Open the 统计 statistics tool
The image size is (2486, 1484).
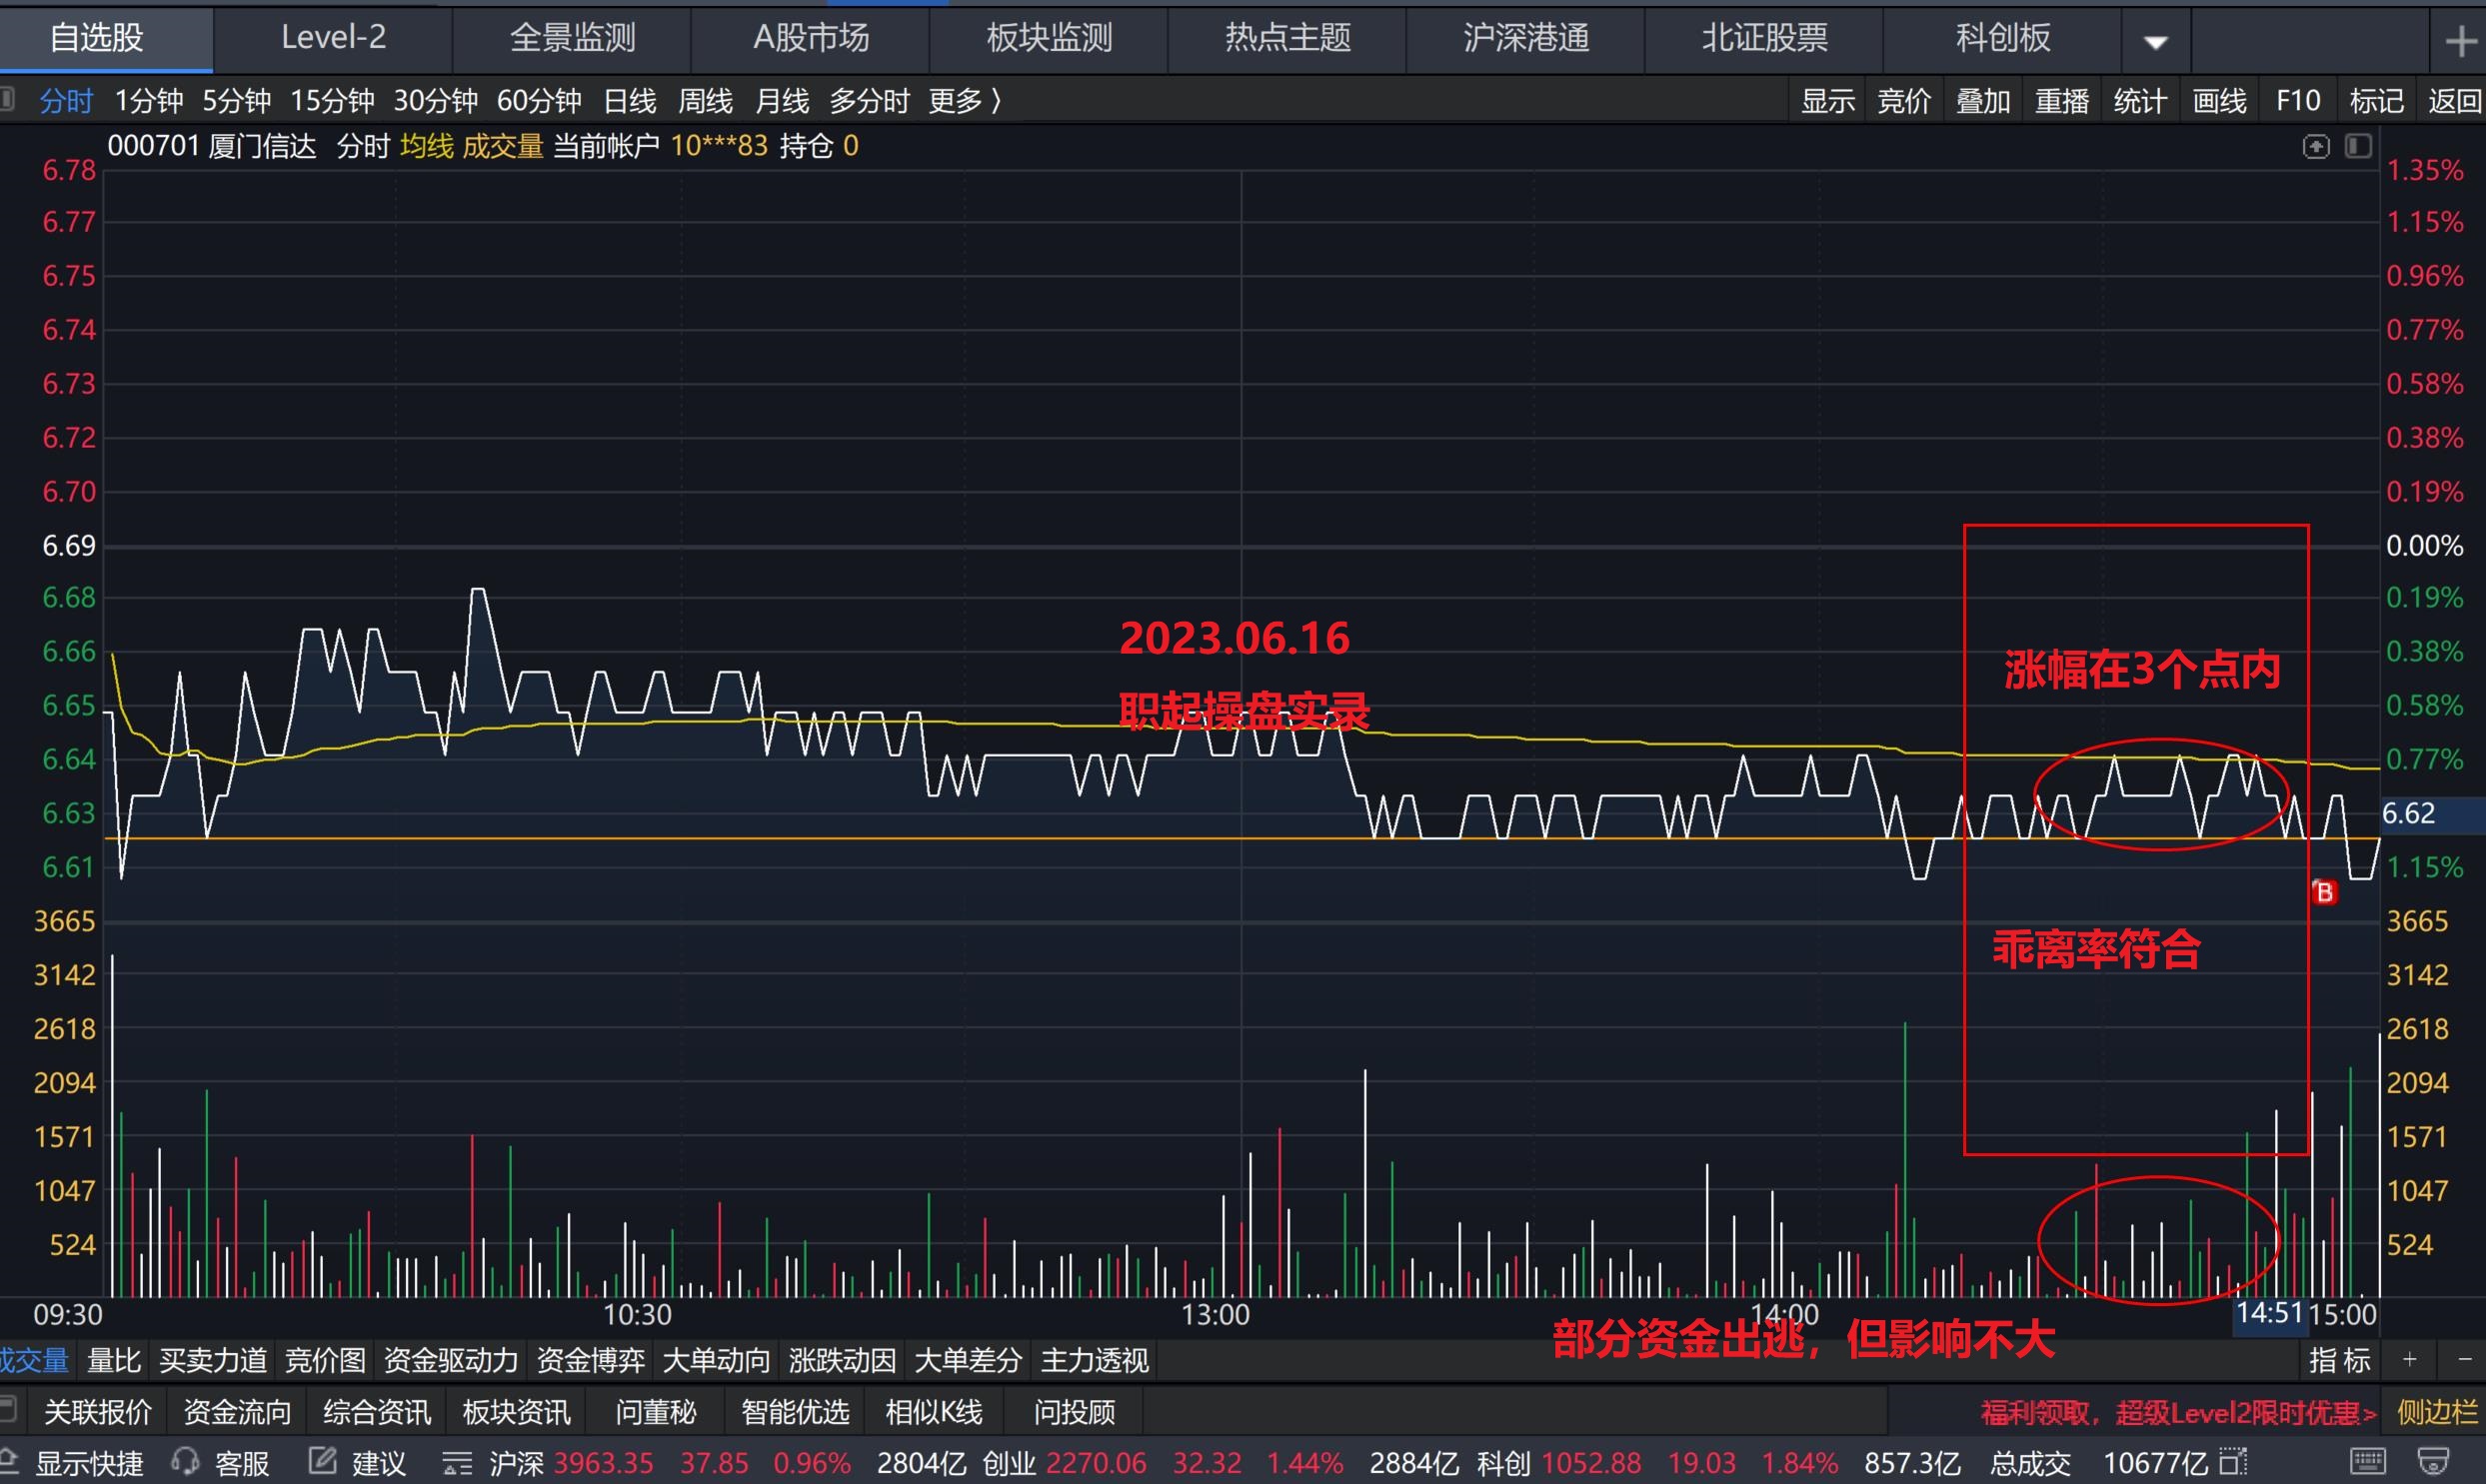click(2140, 100)
